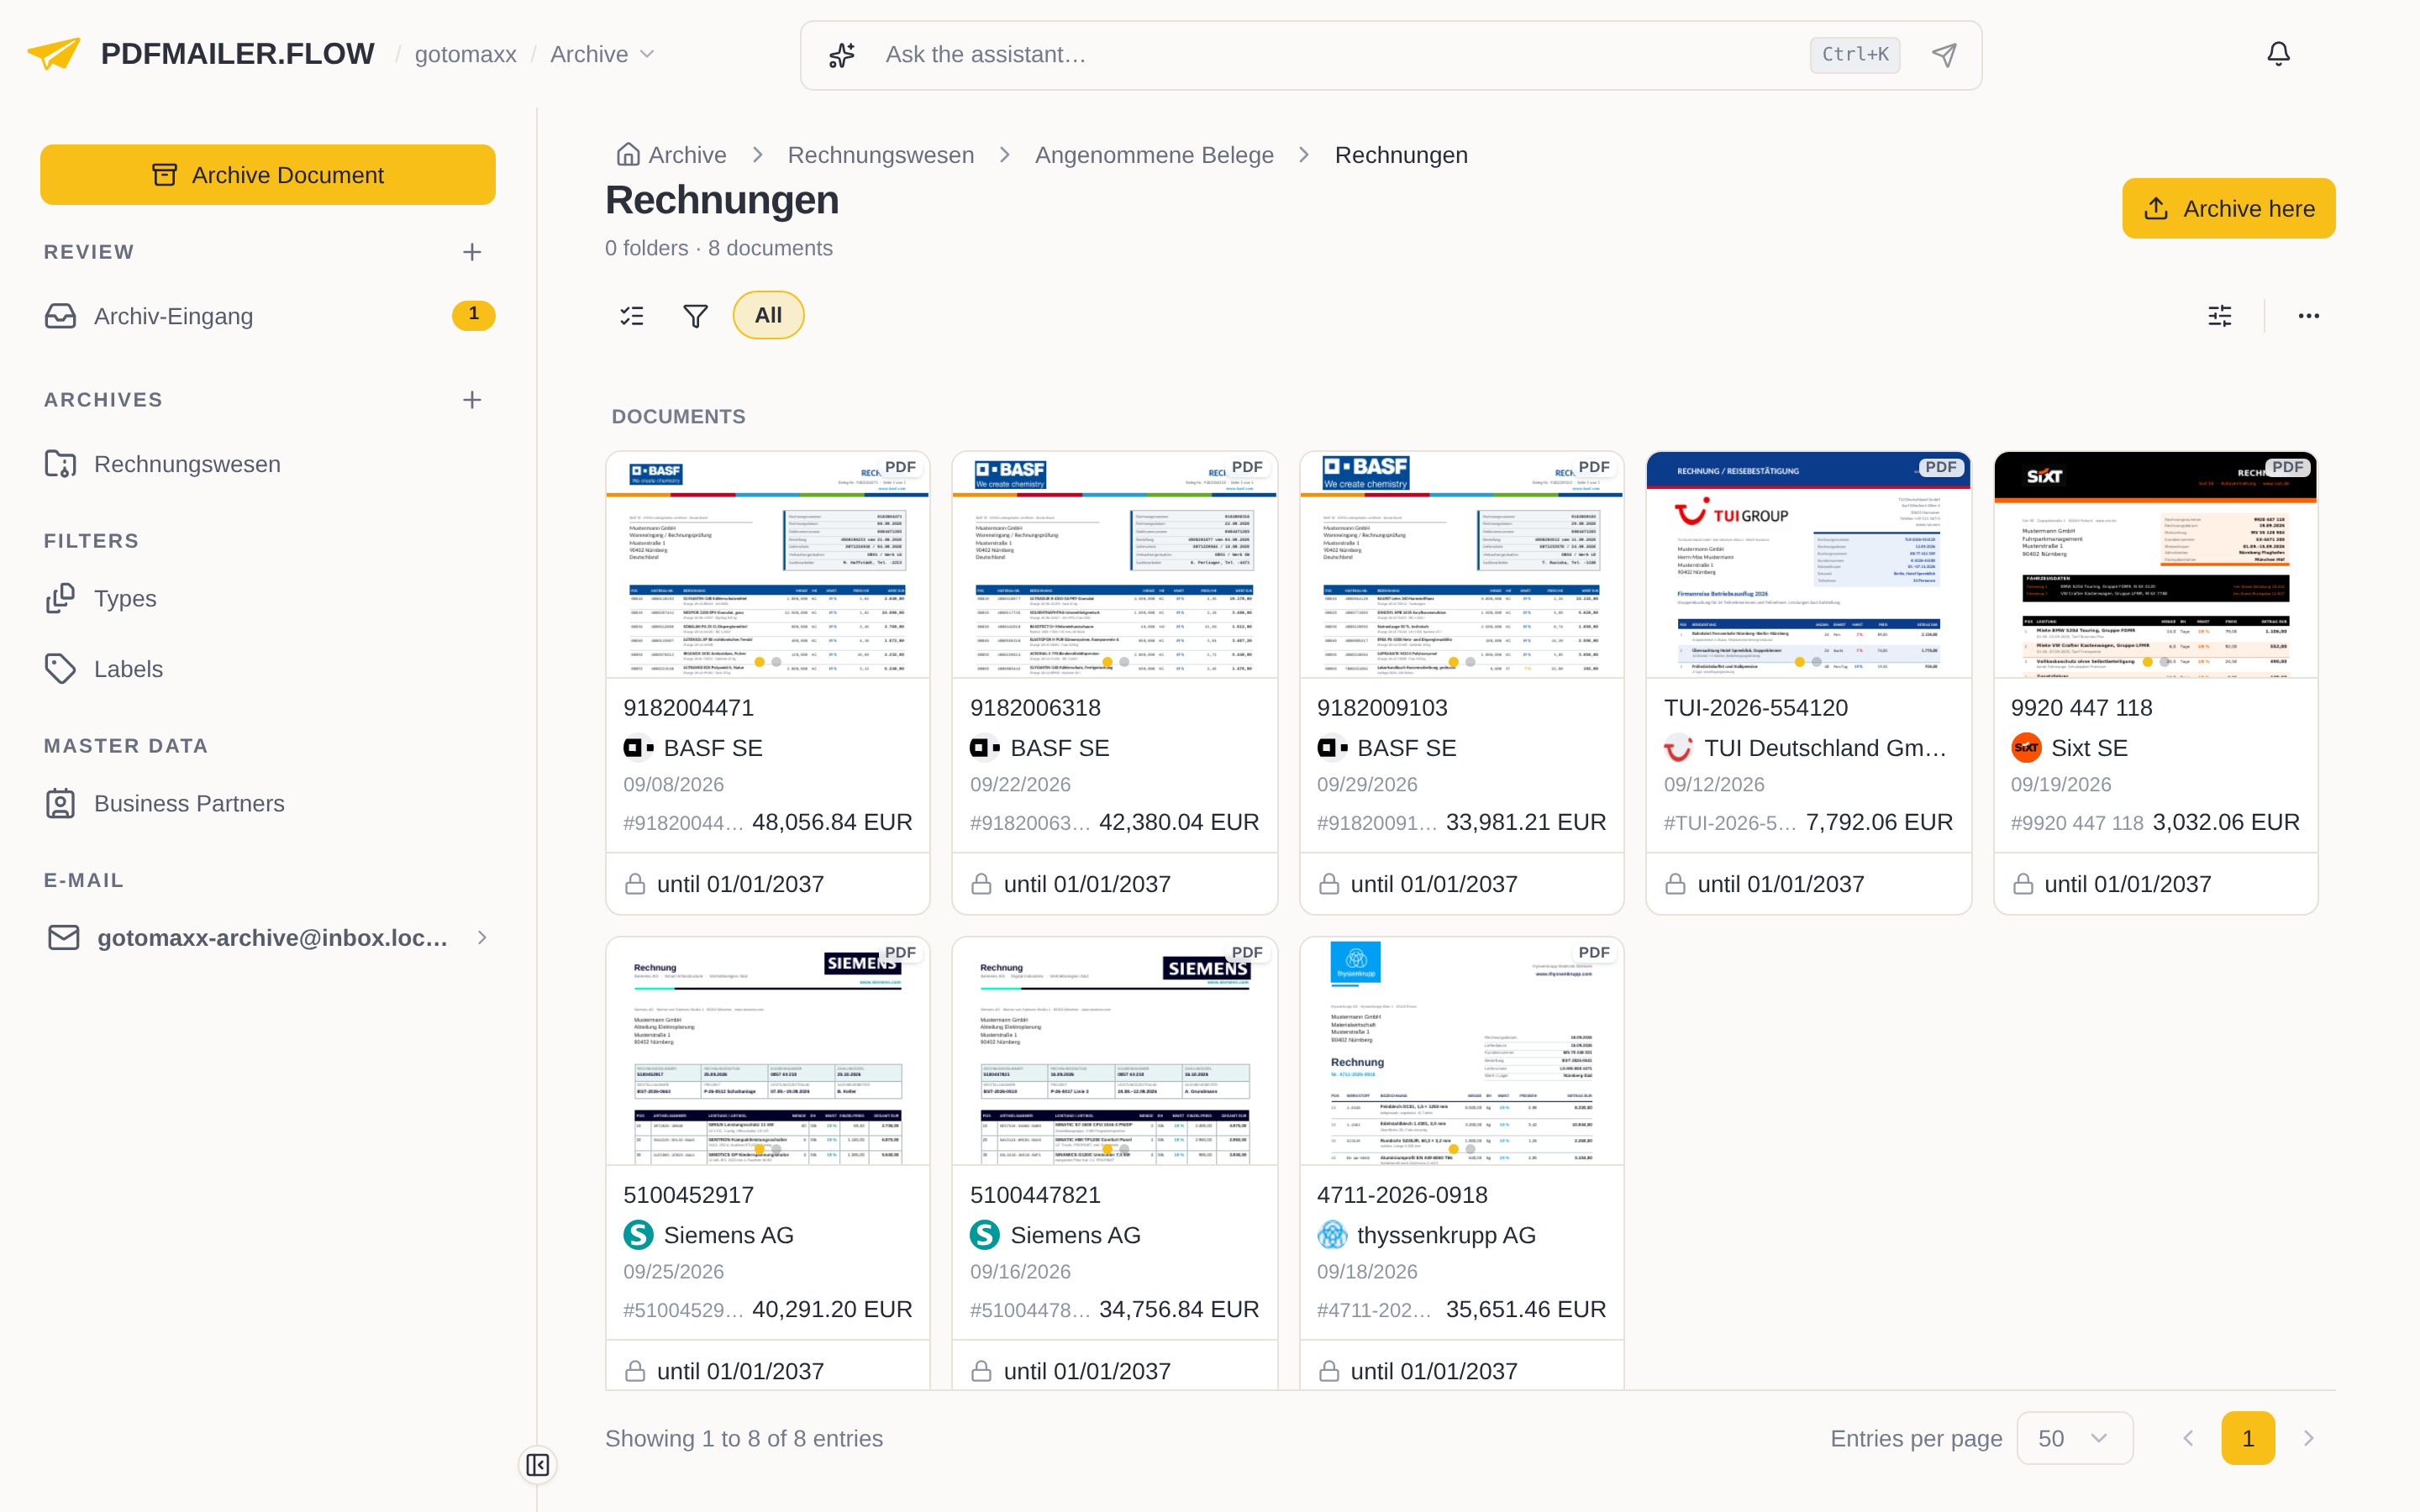2420x1512 pixels.
Task: Click the assistant sparkle icon
Action: pyautogui.click(x=842, y=55)
